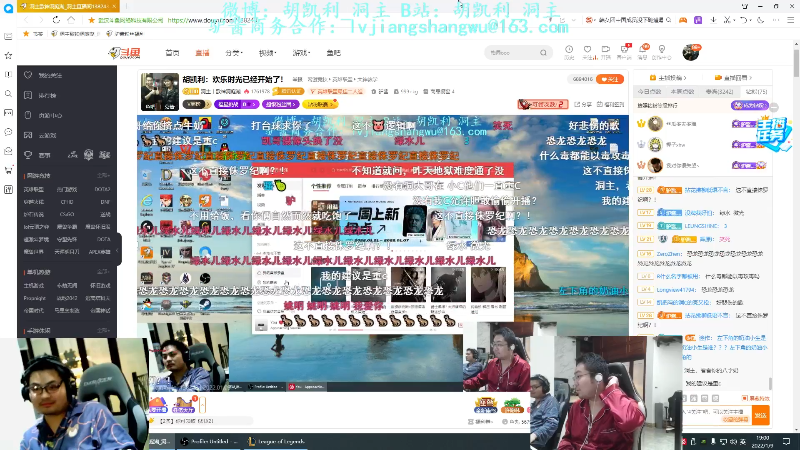The image size is (800, 450).
Task: Click the page vertical scrollbar
Action: click(x=796, y=64)
